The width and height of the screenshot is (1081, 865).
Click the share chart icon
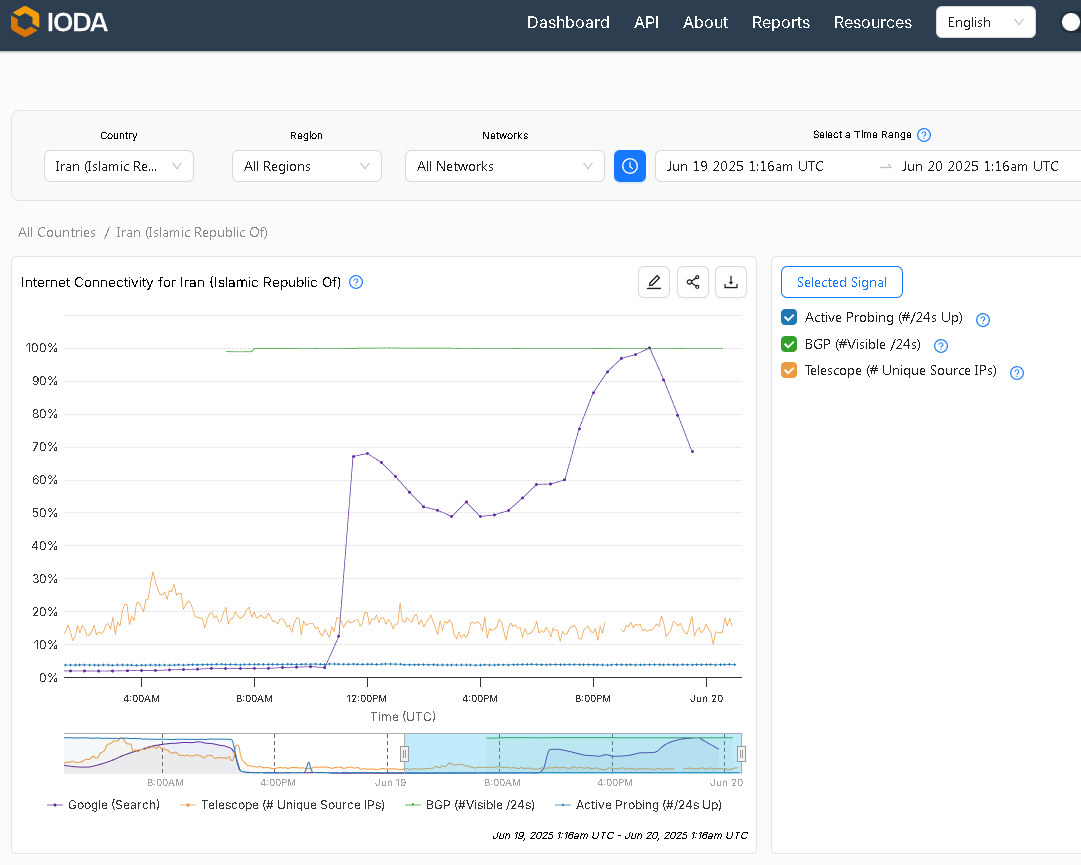point(693,282)
